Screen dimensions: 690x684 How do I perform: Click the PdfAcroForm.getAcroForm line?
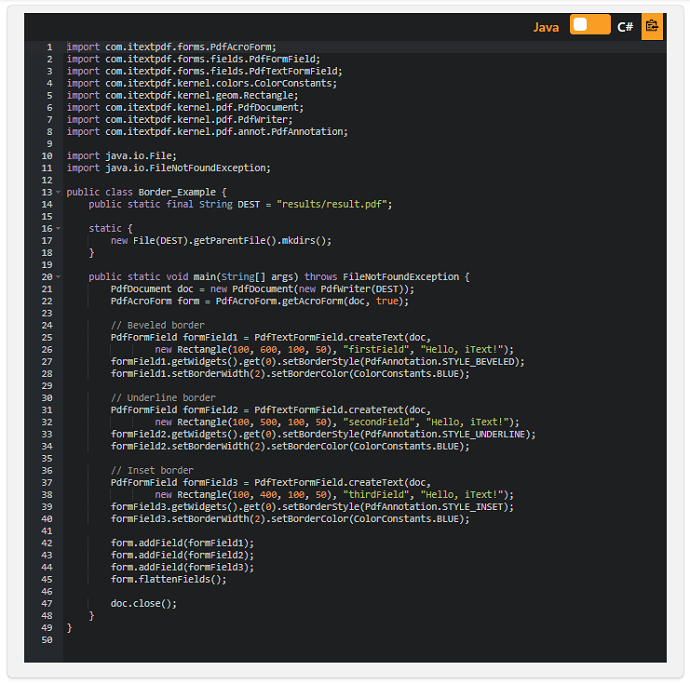260,301
